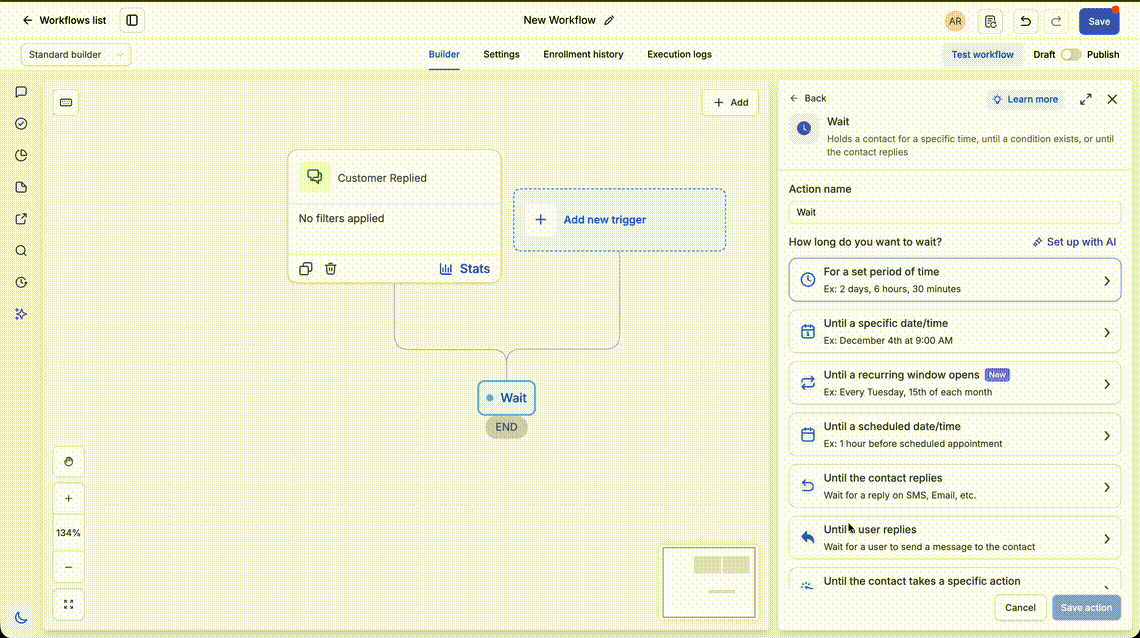The image size is (1140, 638).
Task: Click the 134% zoom level
Action: (x=68, y=533)
